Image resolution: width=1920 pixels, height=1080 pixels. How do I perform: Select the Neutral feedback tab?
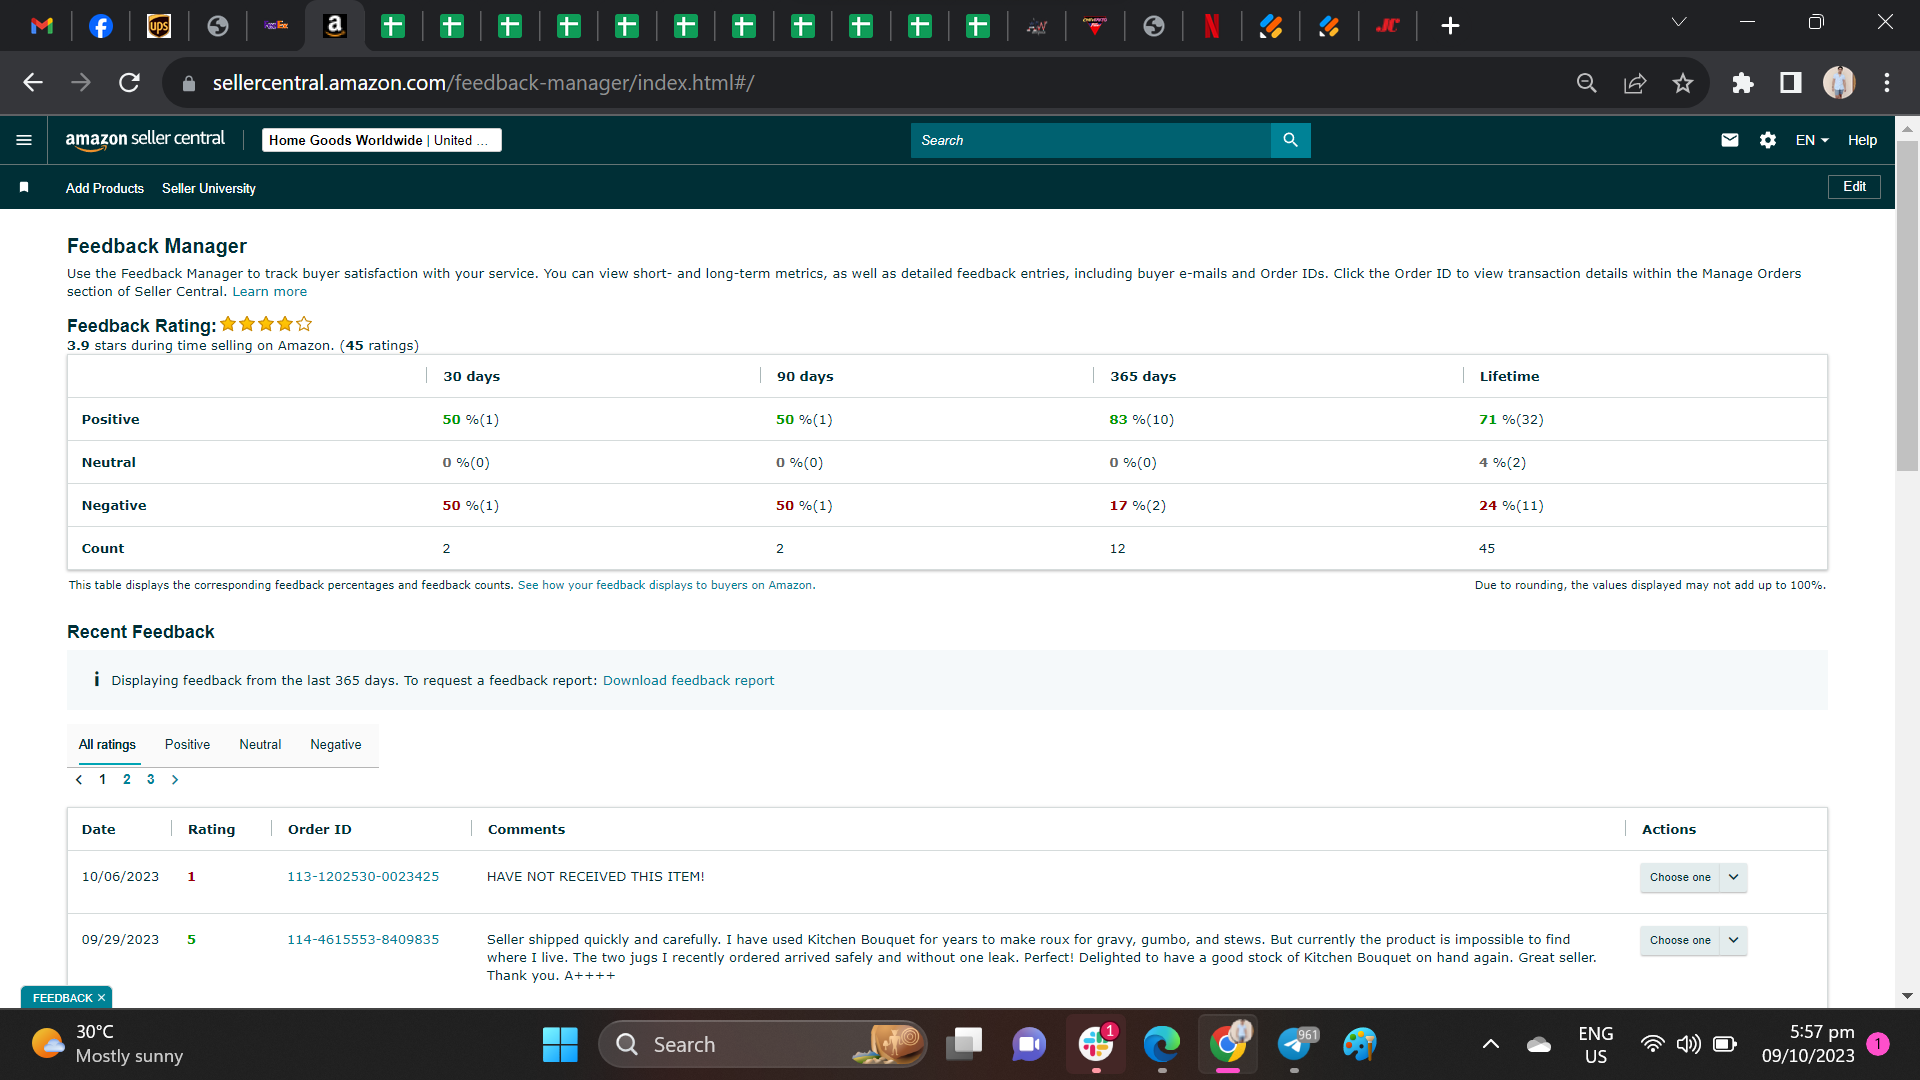click(260, 744)
